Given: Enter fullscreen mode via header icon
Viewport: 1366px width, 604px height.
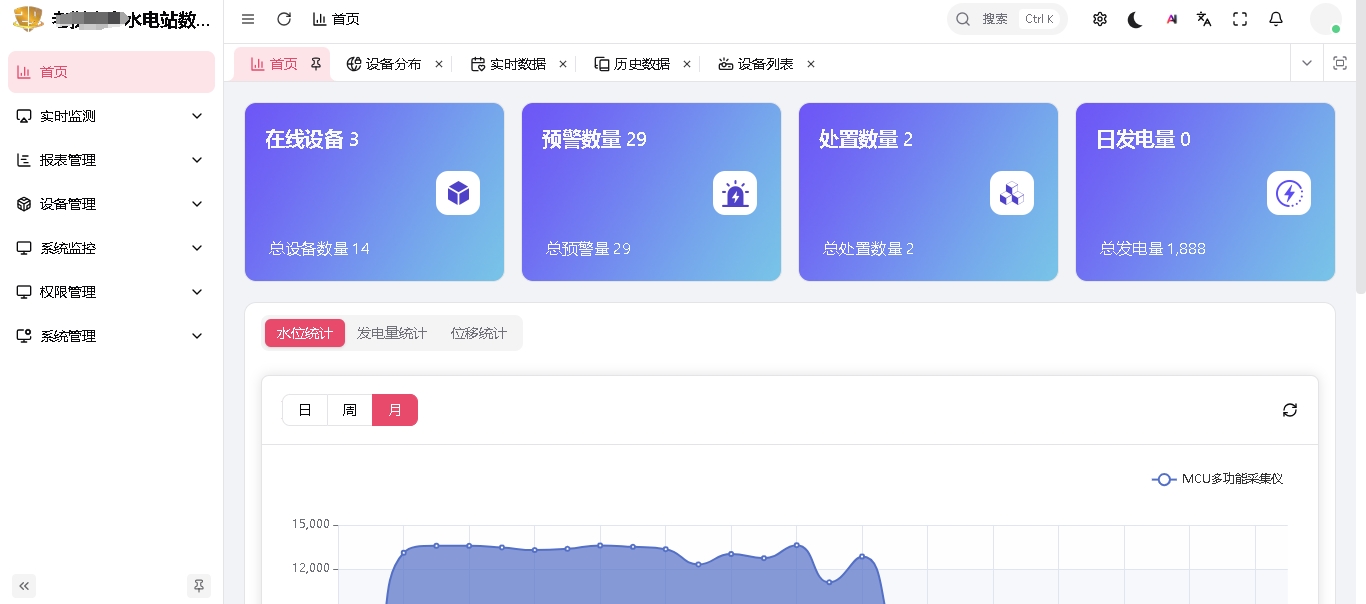Looking at the screenshot, I should coord(1240,19).
